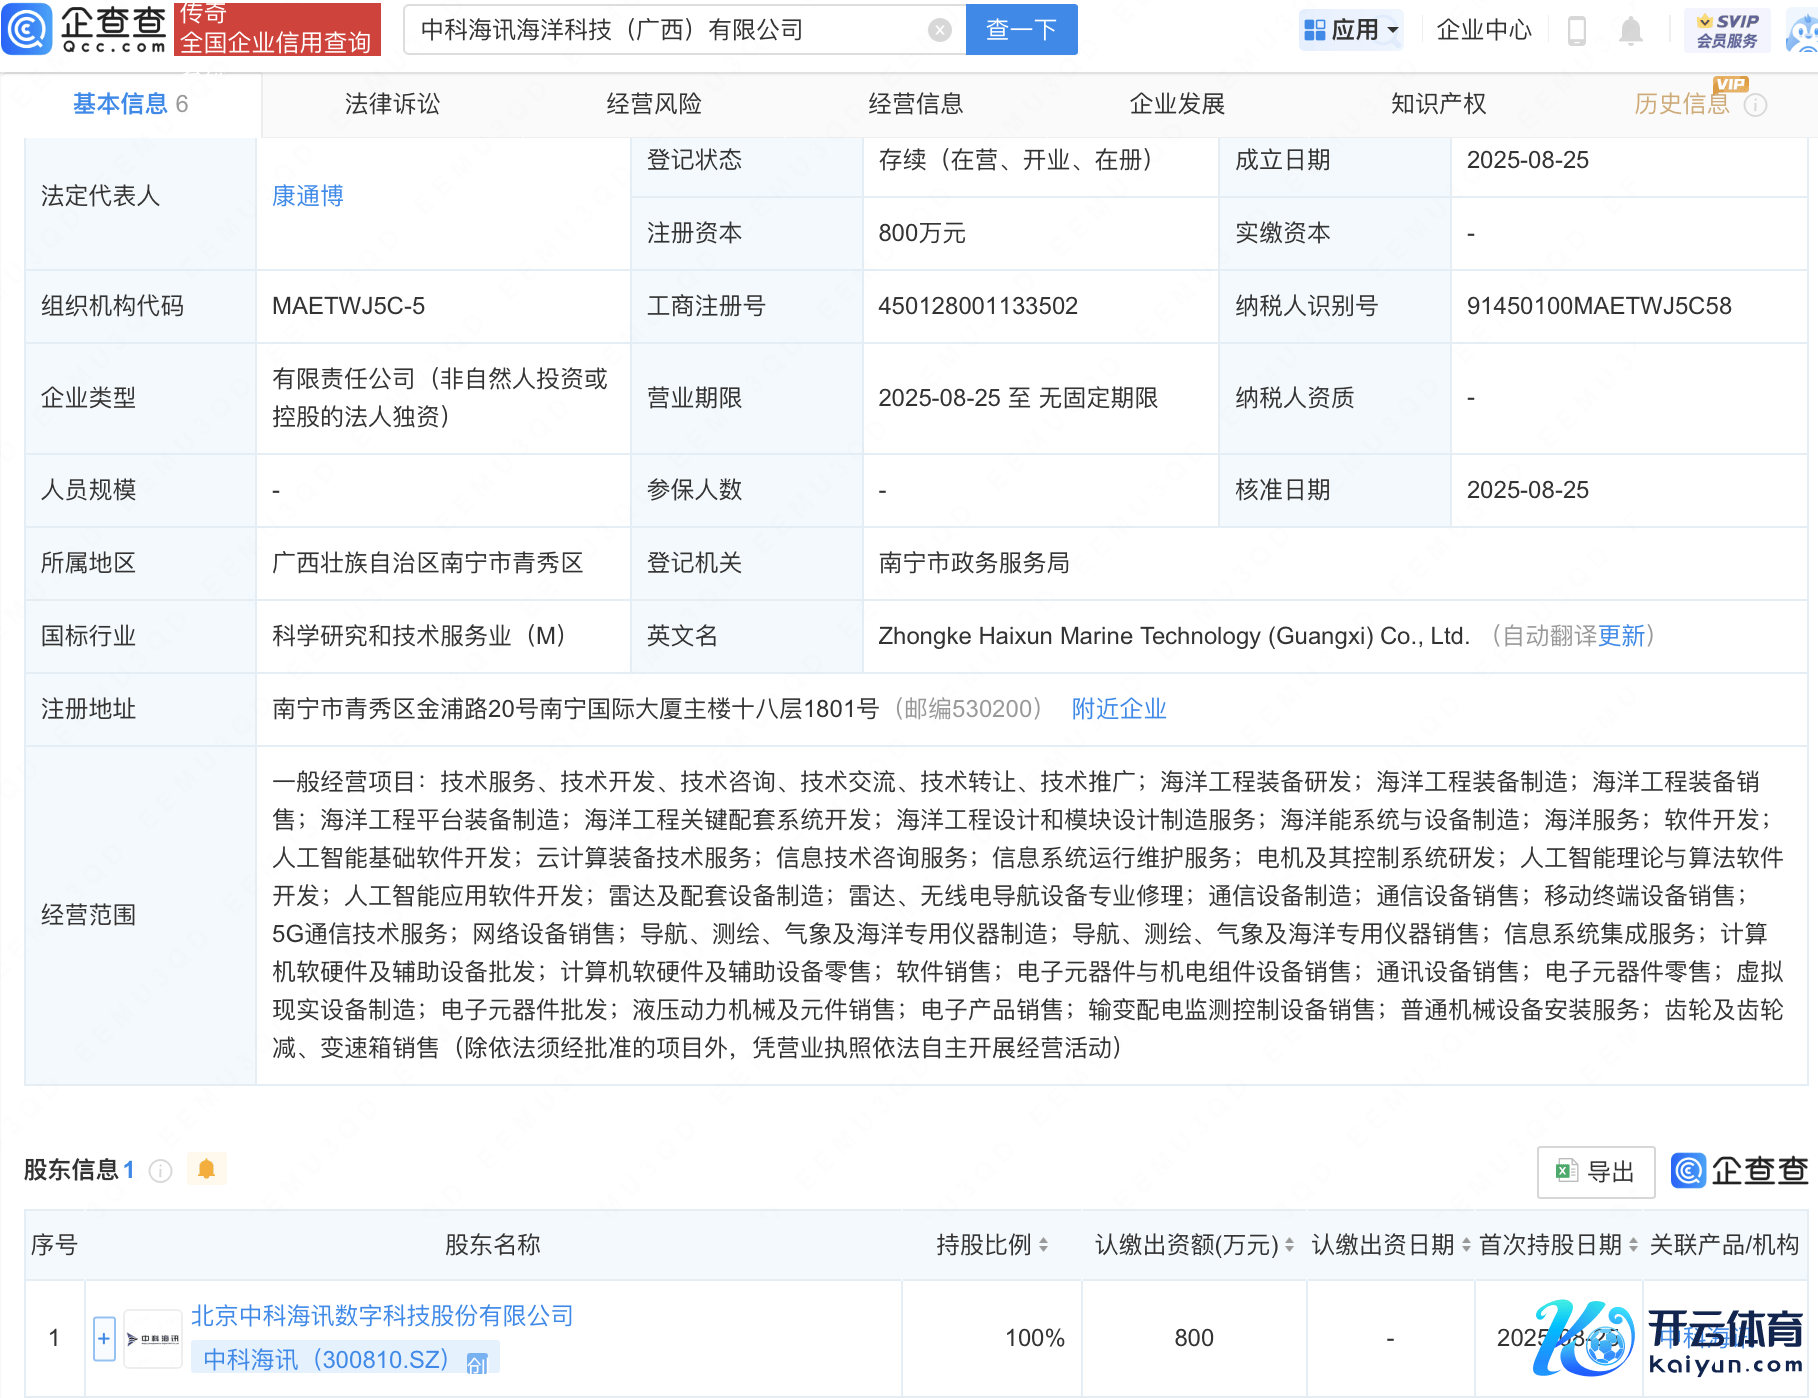This screenshot has height=1398, width=1818.
Task: Click the info icon beside 股东信息
Action: (160, 1171)
